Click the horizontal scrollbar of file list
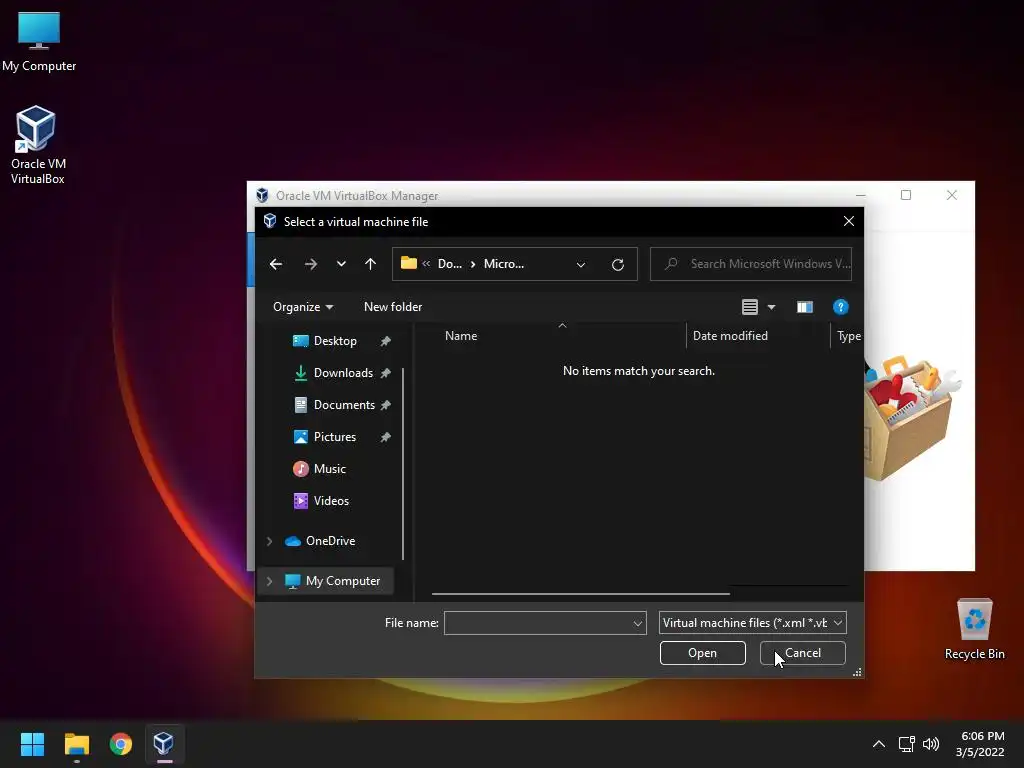This screenshot has width=1024, height=768. click(581, 594)
